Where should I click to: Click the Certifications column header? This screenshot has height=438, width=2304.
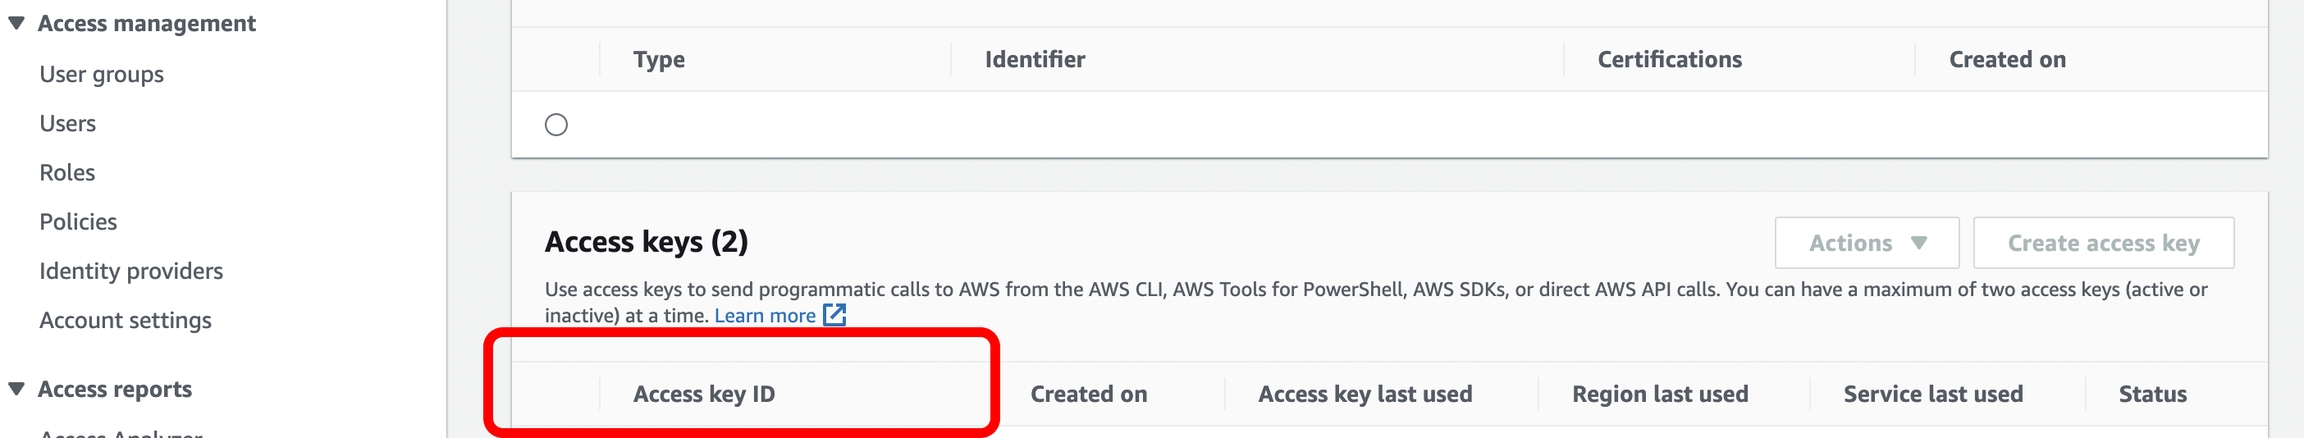(x=1669, y=59)
